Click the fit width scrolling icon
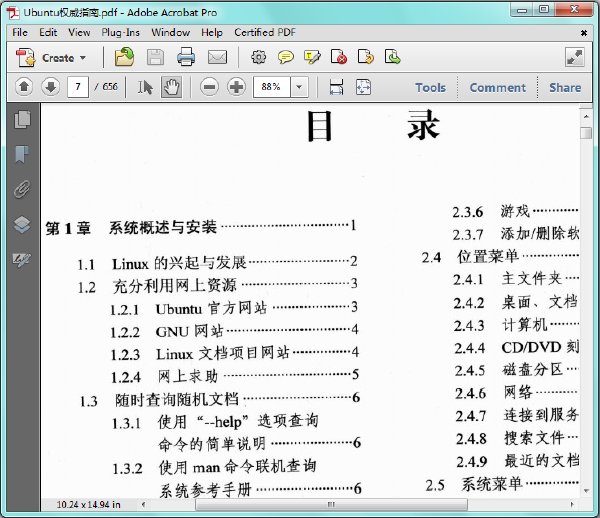The width and height of the screenshot is (600, 518). click(x=336, y=87)
